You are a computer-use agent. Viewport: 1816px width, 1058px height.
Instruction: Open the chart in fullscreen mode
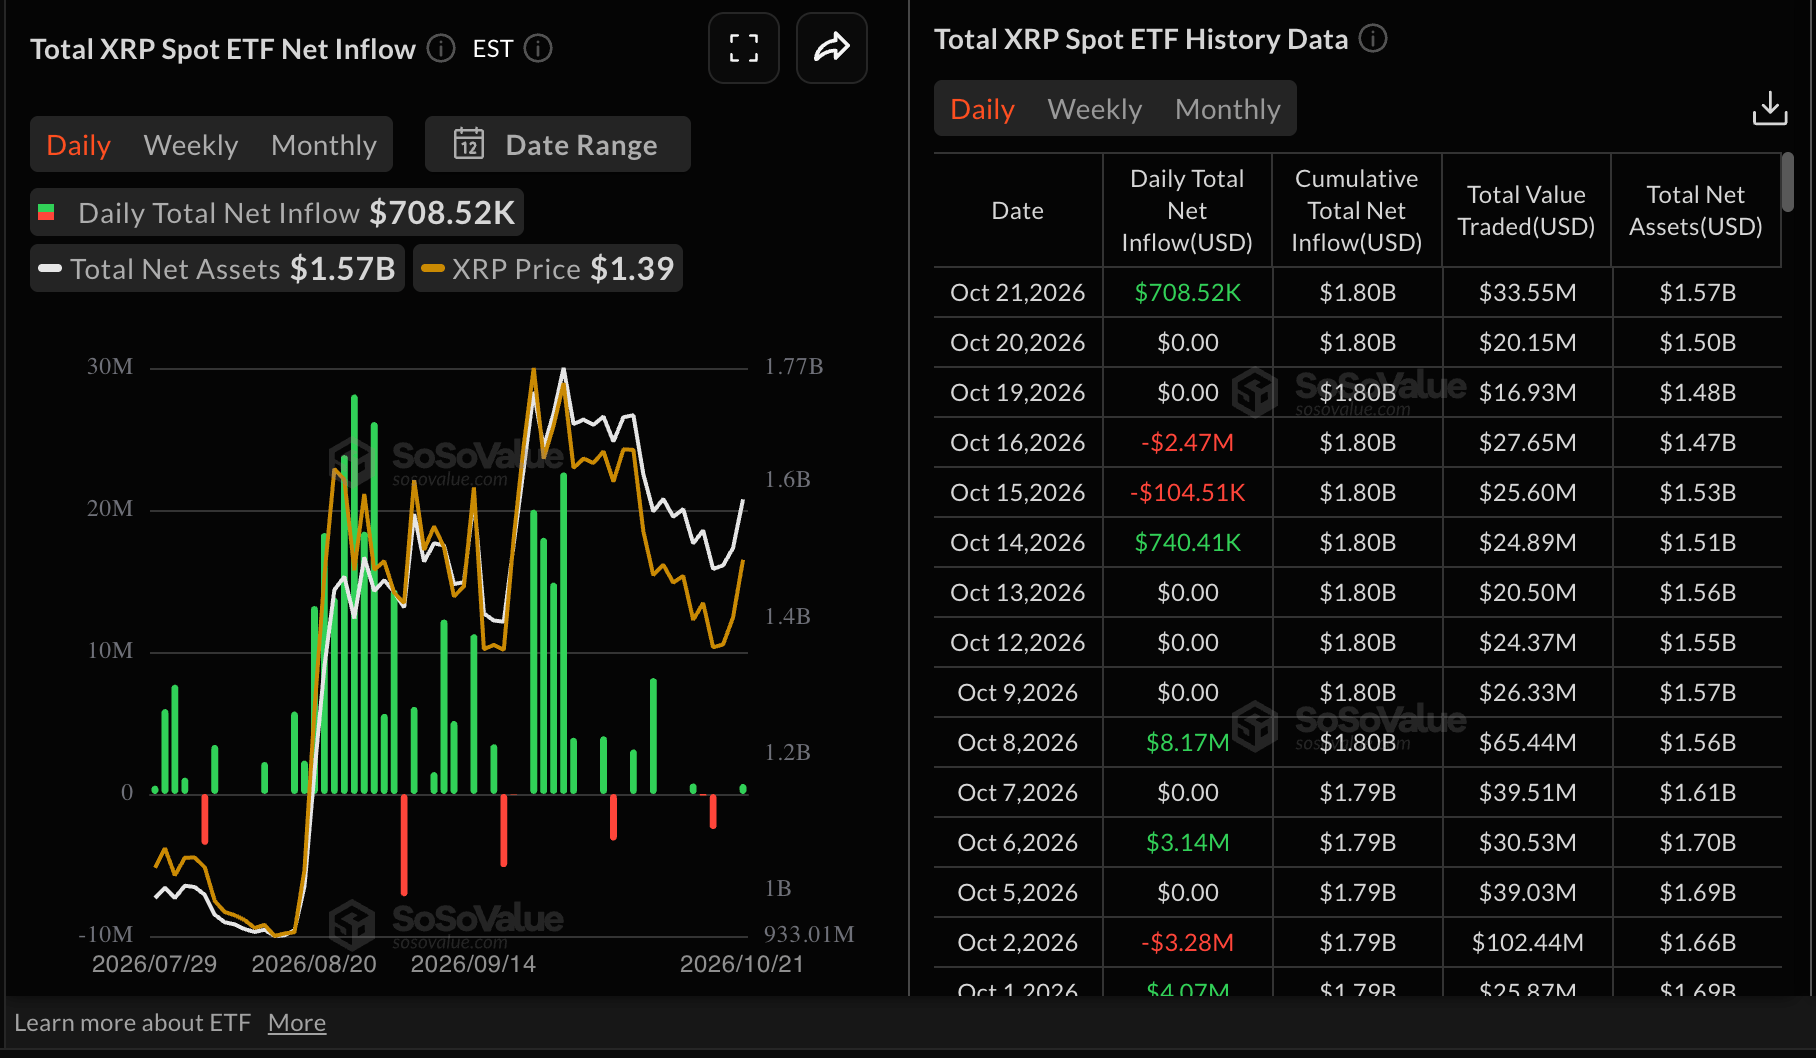pos(743,48)
